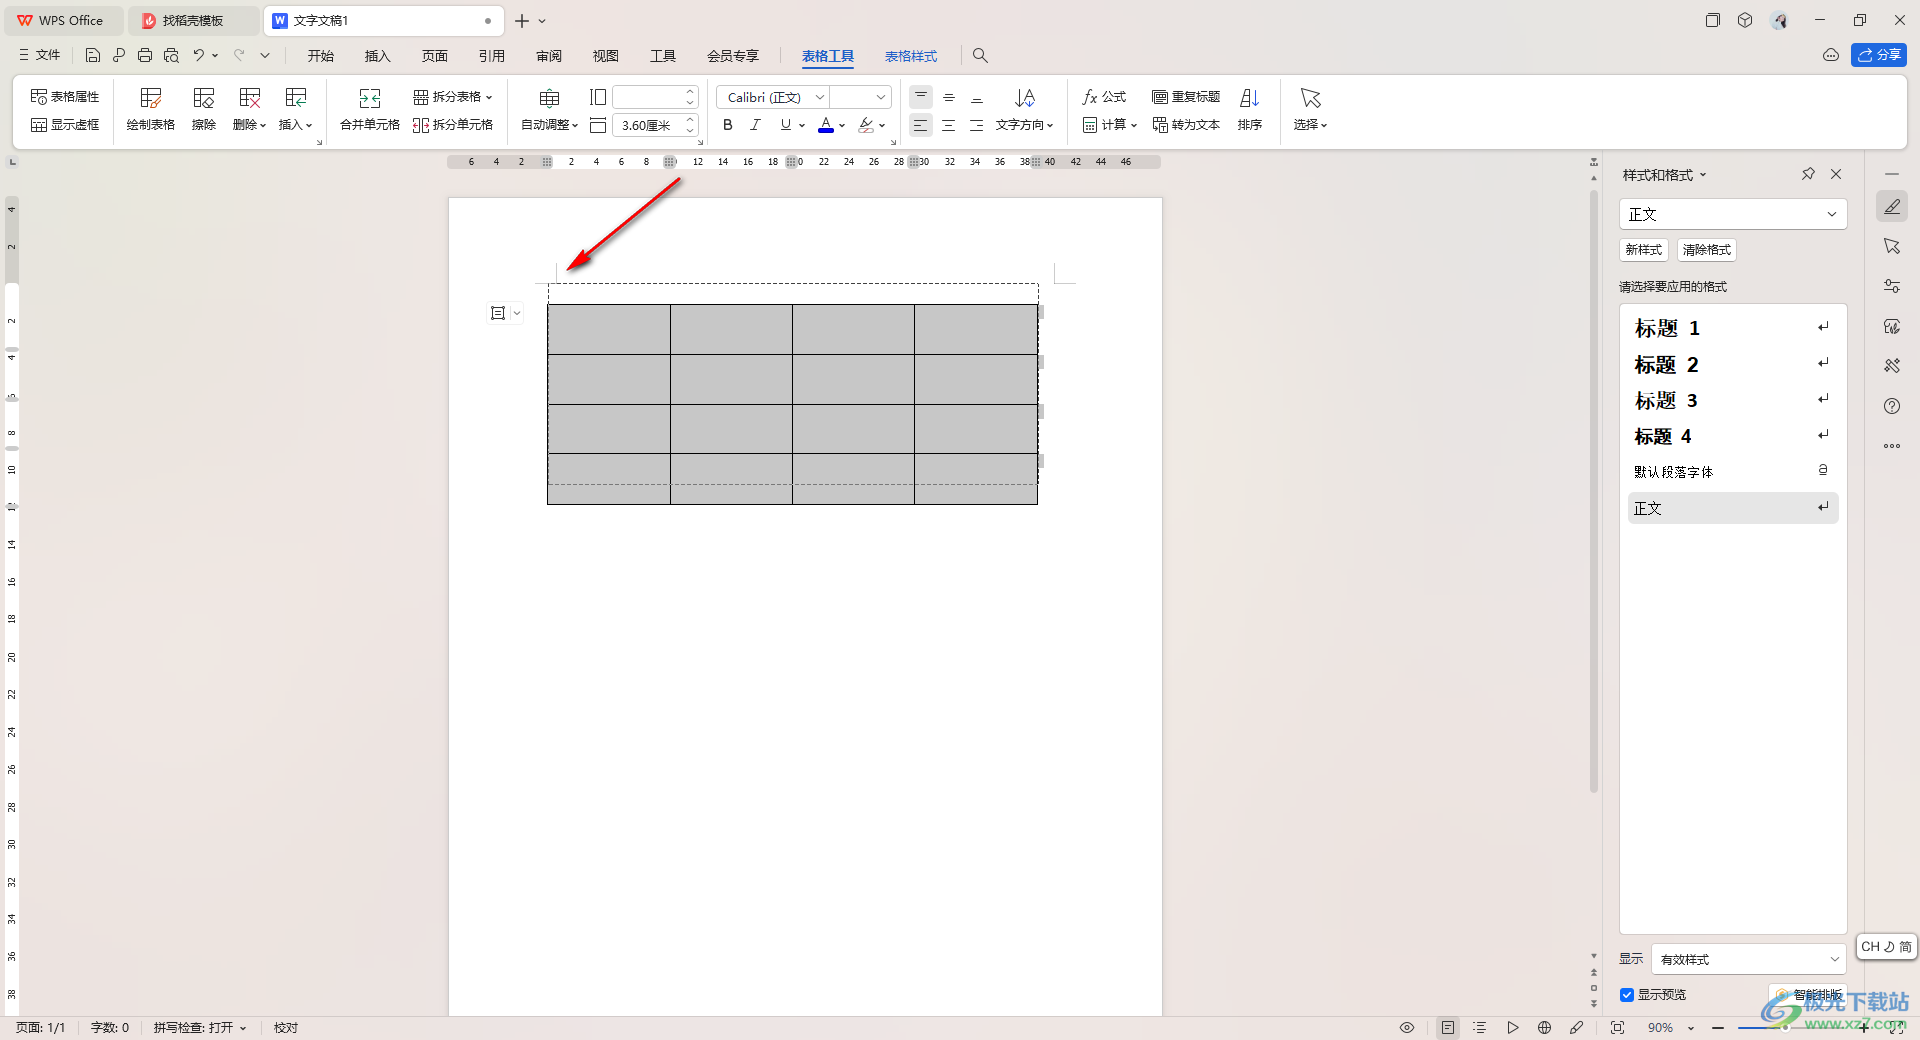Apply the font color swatch
1920x1040 pixels.
click(826, 125)
